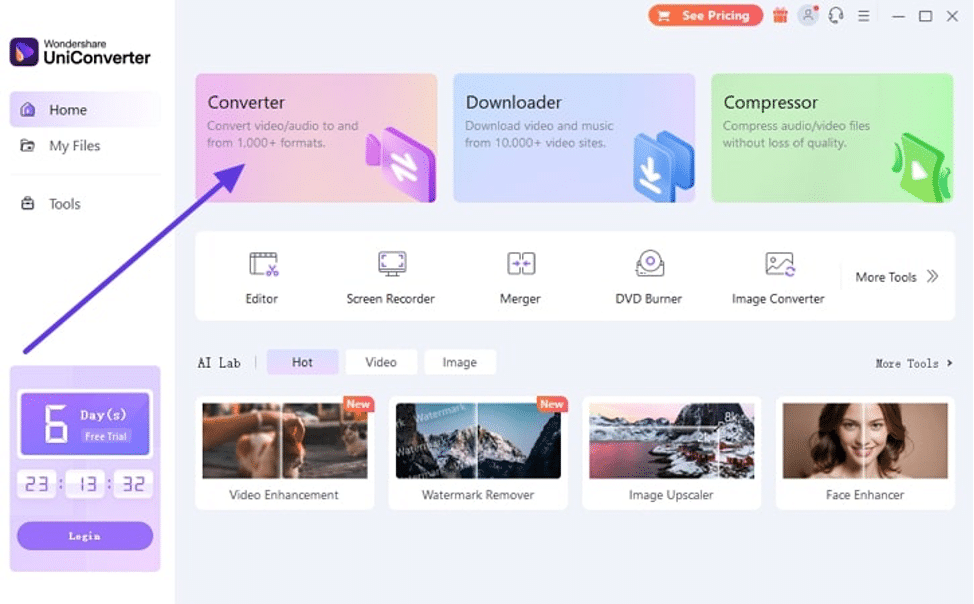Select the Video tab in AI Lab

[381, 362]
